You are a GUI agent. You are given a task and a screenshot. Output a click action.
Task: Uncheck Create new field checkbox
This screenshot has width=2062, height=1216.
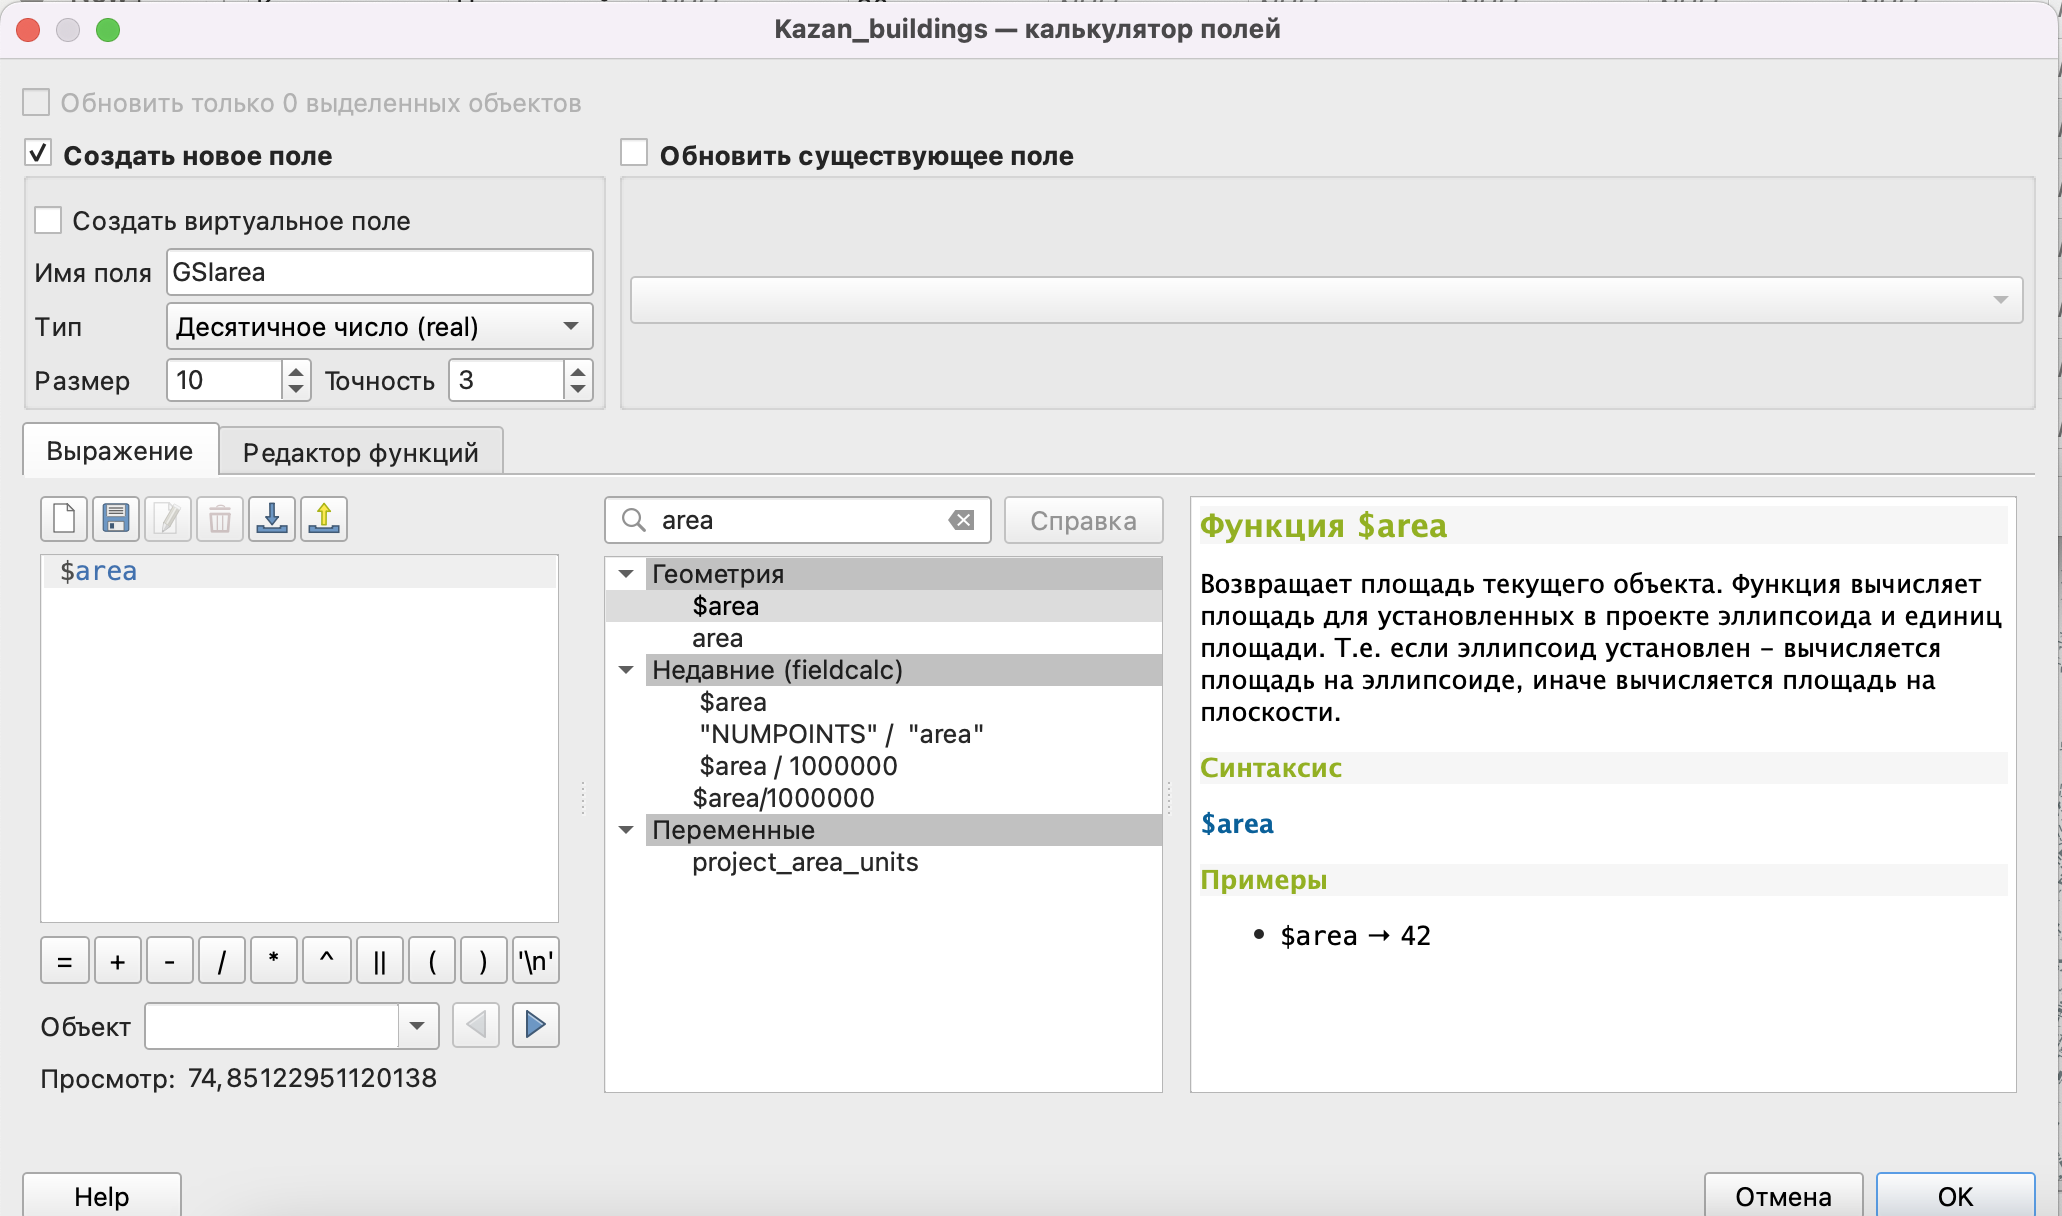pyautogui.click(x=38, y=154)
